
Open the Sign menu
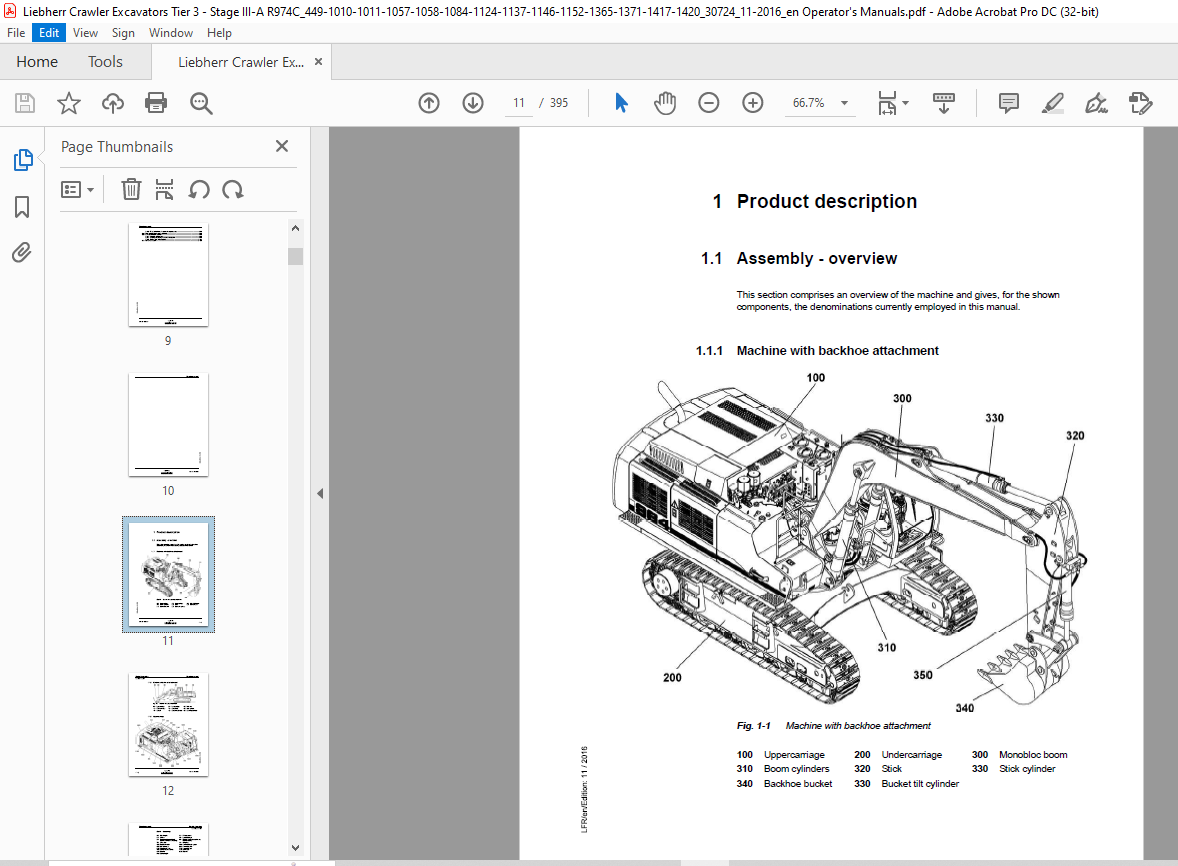pyautogui.click(x=123, y=33)
